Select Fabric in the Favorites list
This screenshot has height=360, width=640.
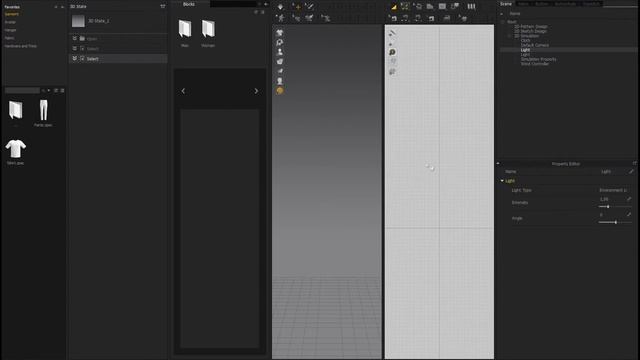[x=9, y=38]
